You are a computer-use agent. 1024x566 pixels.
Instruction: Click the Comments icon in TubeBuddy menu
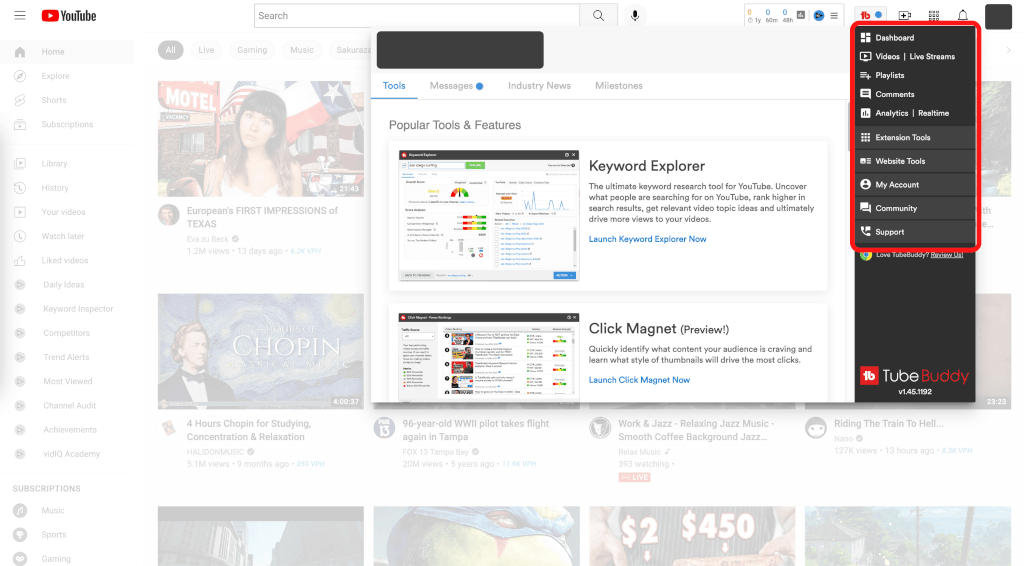(866, 94)
